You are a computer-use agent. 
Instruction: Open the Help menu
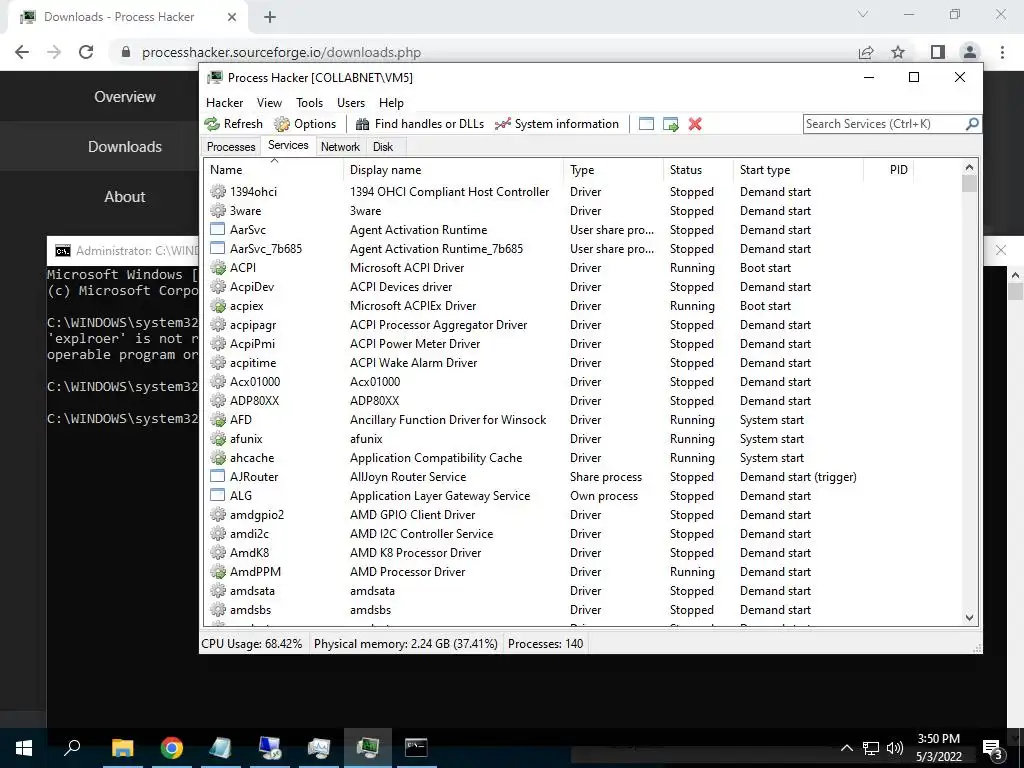tap(391, 103)
